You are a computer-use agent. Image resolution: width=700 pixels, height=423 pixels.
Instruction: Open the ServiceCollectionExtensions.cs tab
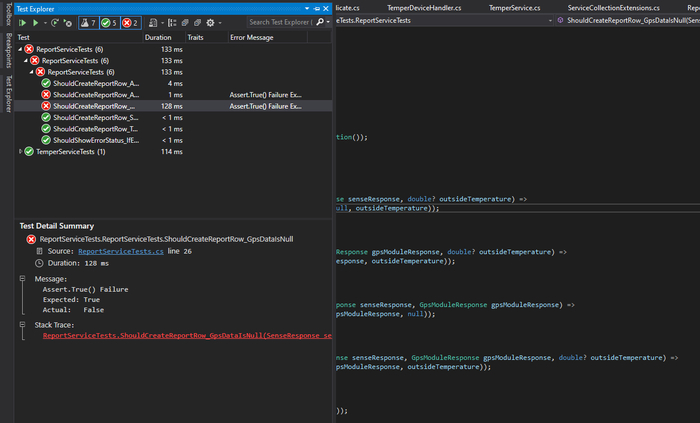tap(613, 7)
